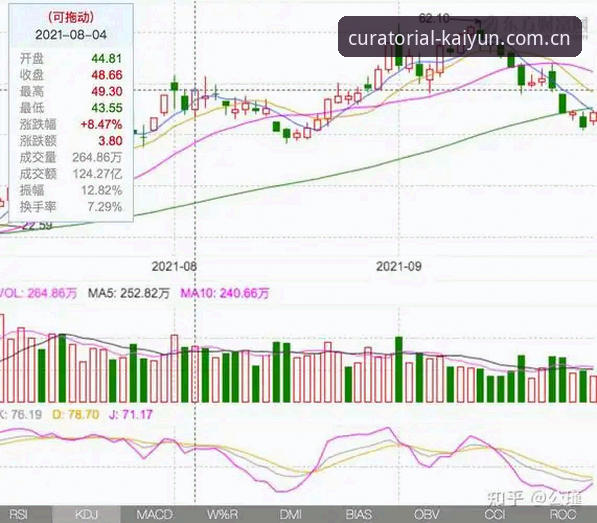Switch to the OBV indicator tab
The height and width of the screenshot is (523, 597).
(x=426, y=515)
